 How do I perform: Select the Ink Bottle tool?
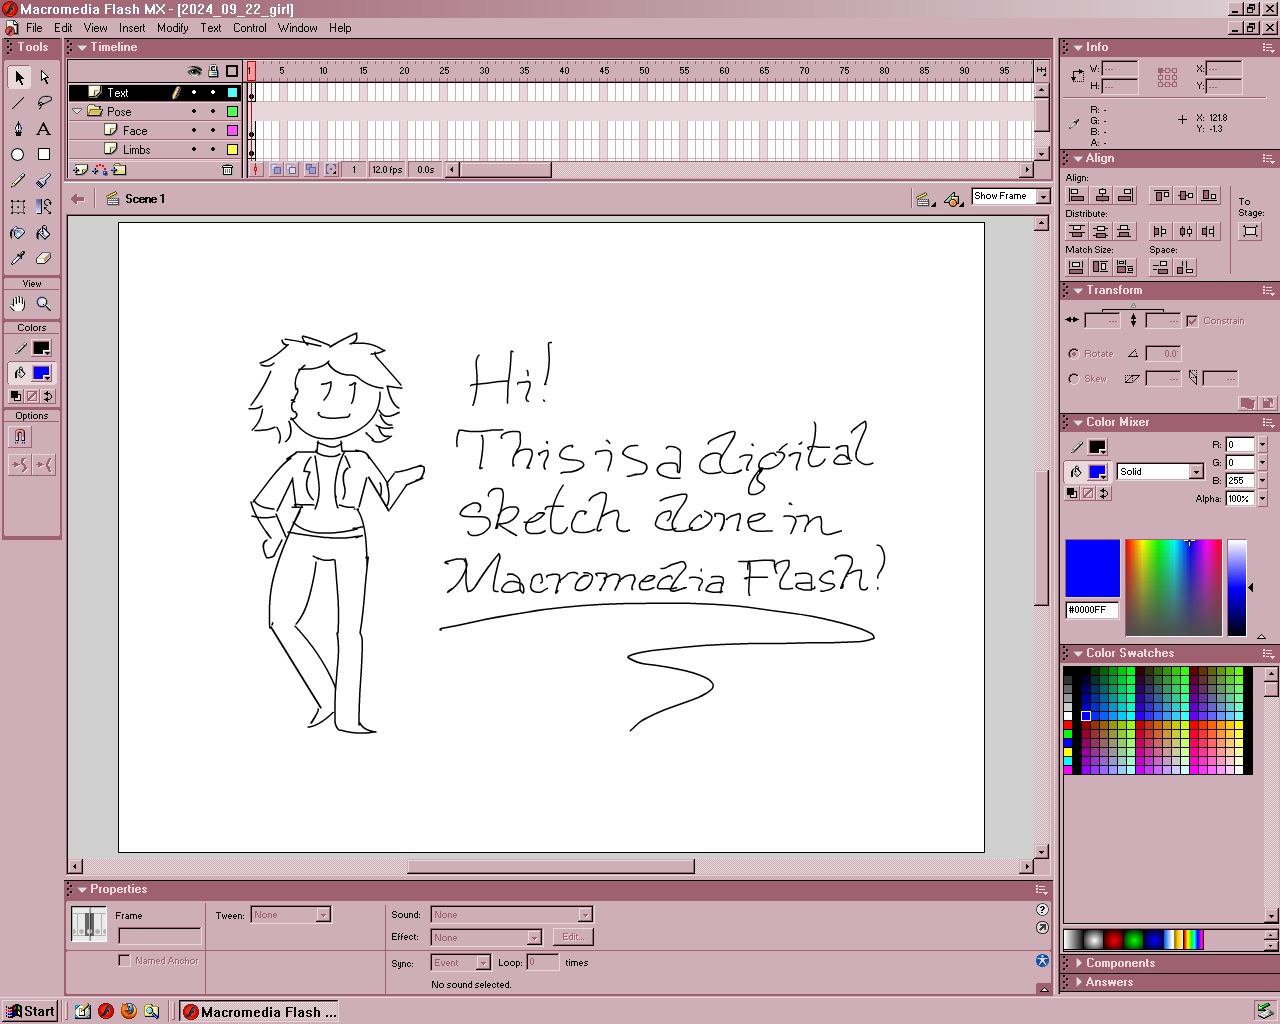click(19, 233)
